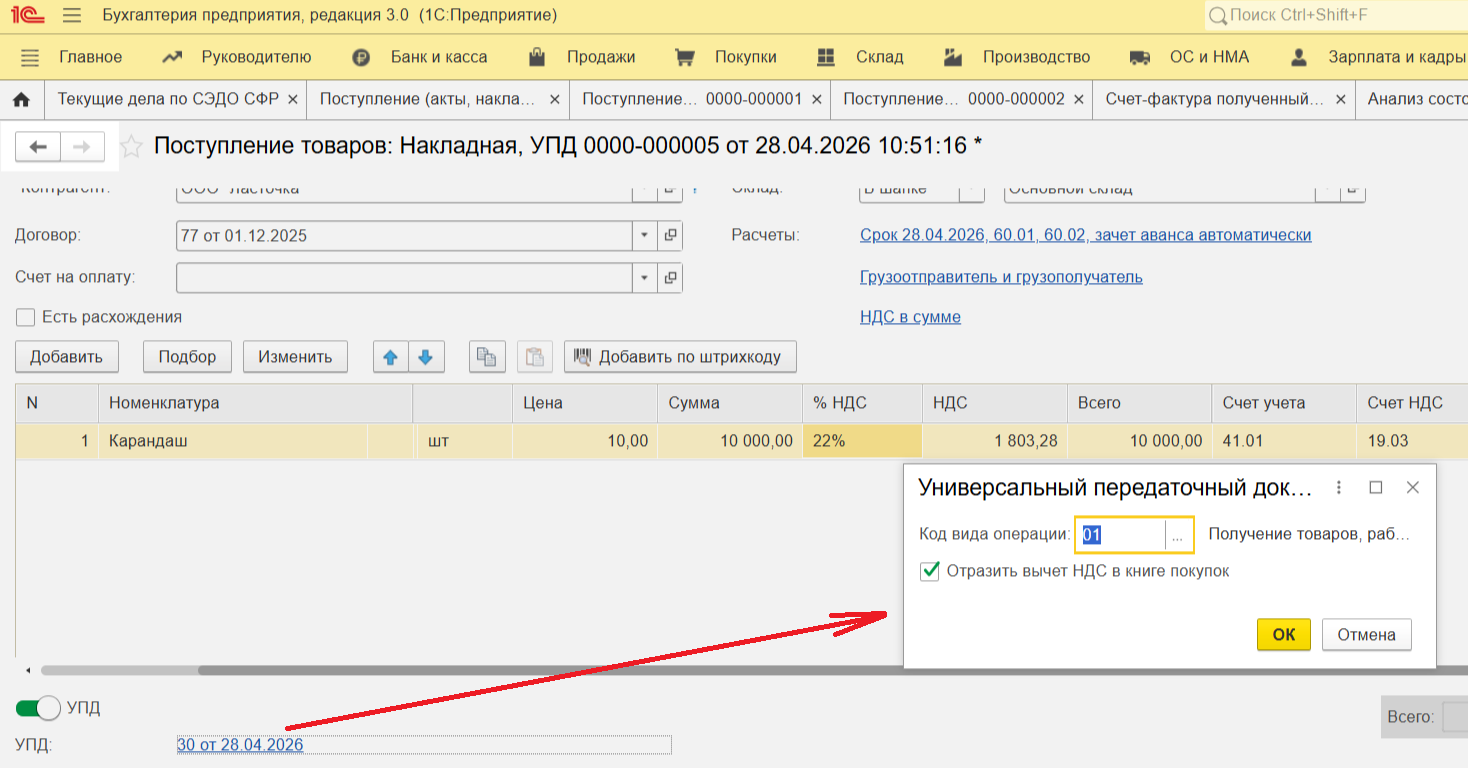Confirm the dialog with the yellow ОК button

1284,635
